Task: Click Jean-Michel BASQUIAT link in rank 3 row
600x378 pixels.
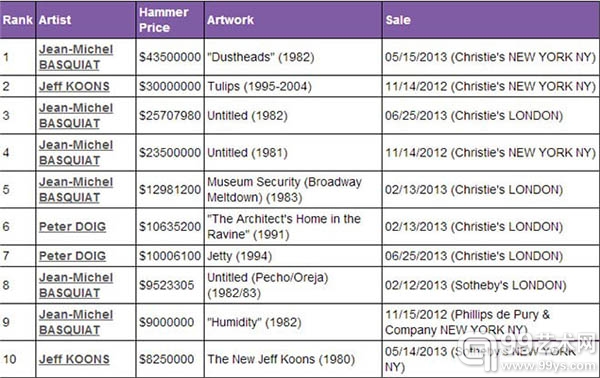Action: 76,116
